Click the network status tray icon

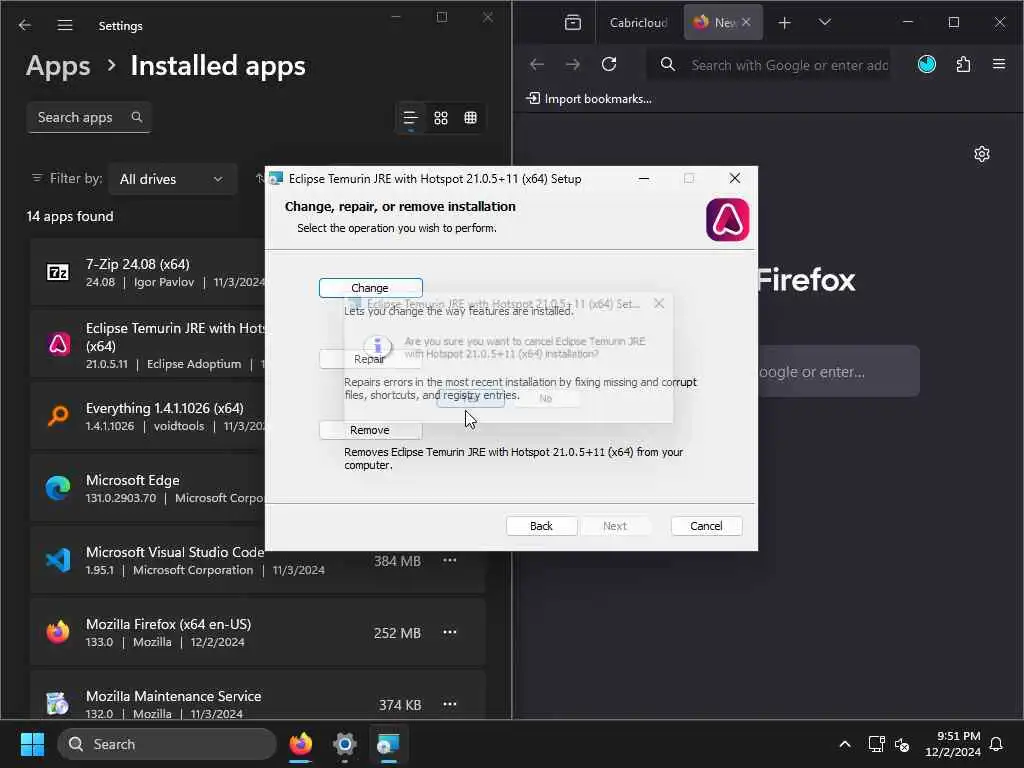tap(876, 744)
